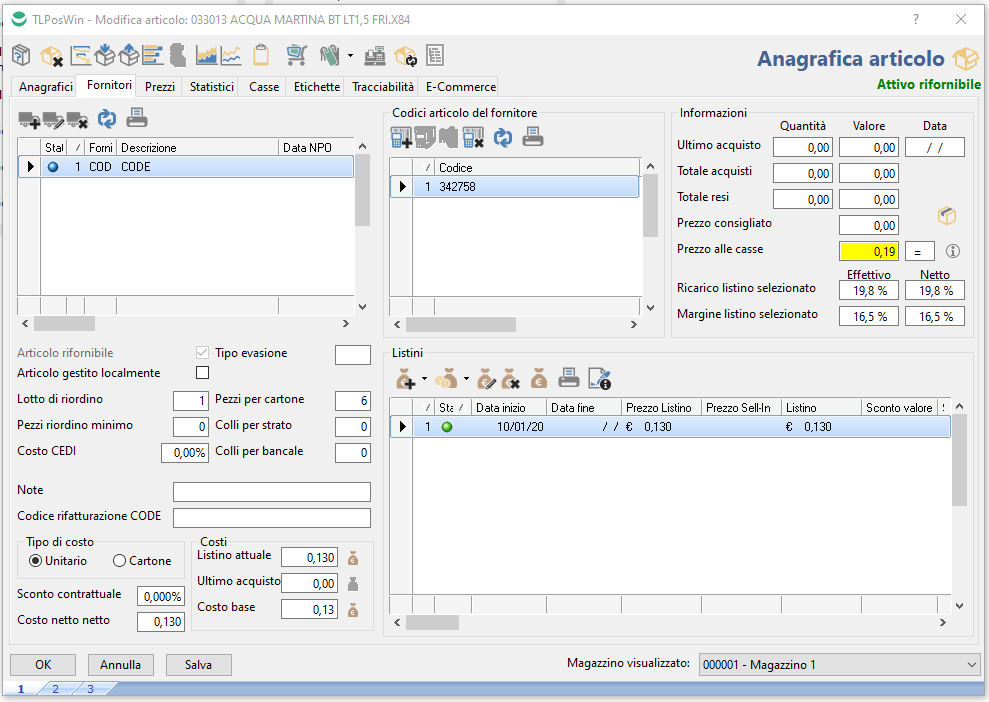This screenshot has height=702, width=989.
Task: Switch to the Prezzi tab
Action: 160,87
